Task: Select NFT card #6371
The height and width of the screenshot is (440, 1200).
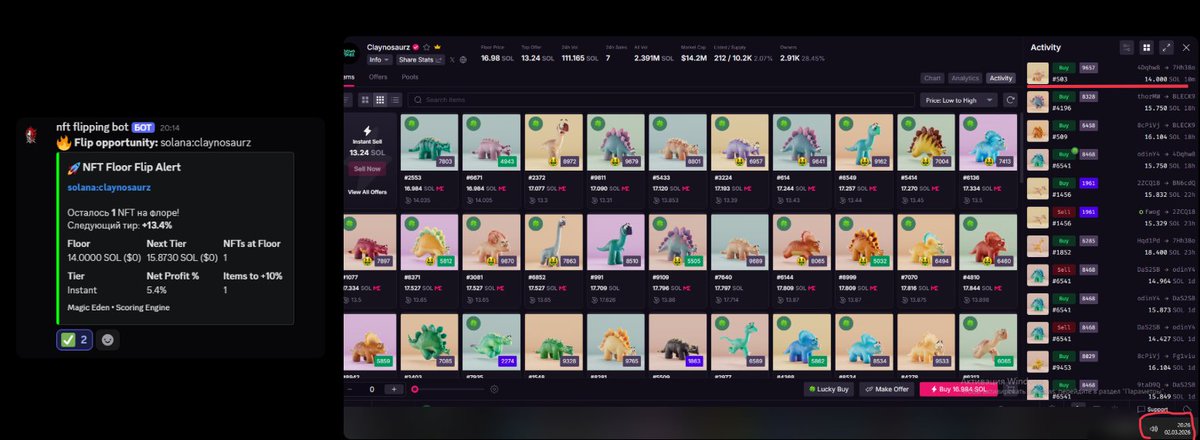Action: [x=429, y=260]
